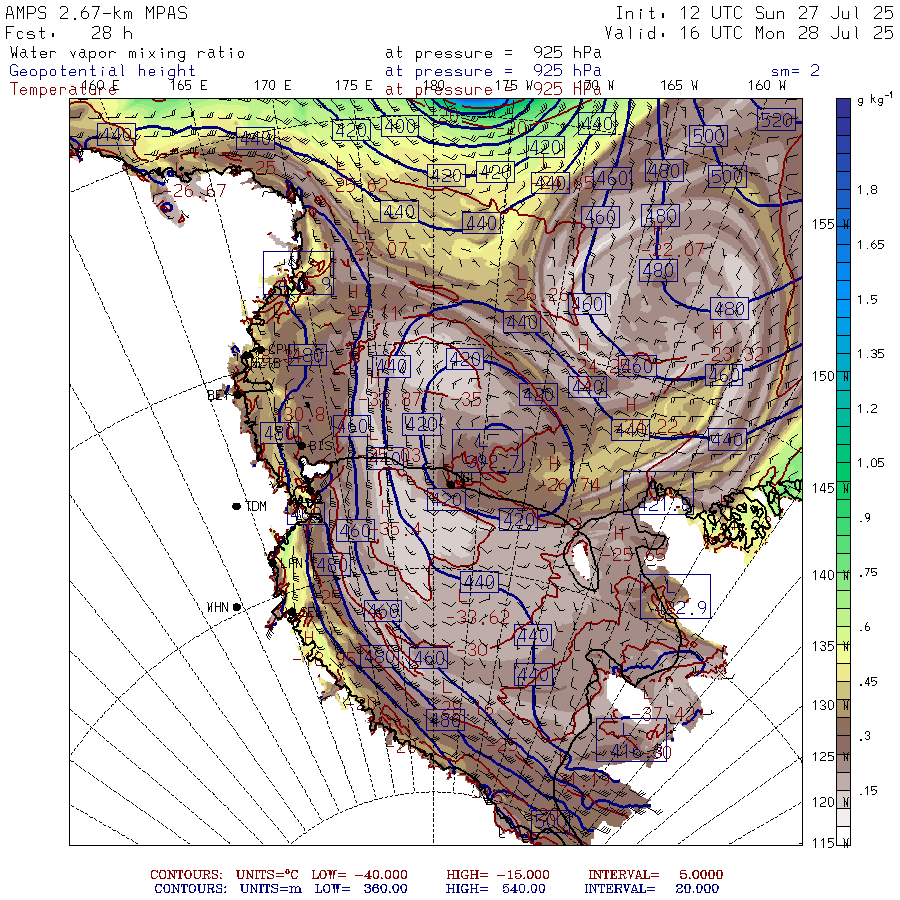This screenshot has width=900, height=900.
Task: Click the 1.8 colorbar value
Action: point(867,190)
